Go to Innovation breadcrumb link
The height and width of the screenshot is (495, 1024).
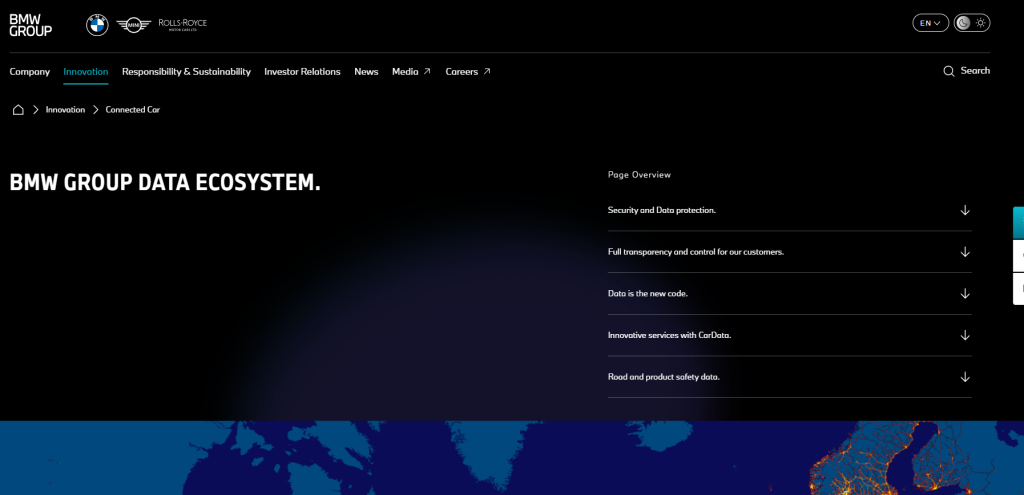pos(65,110)
